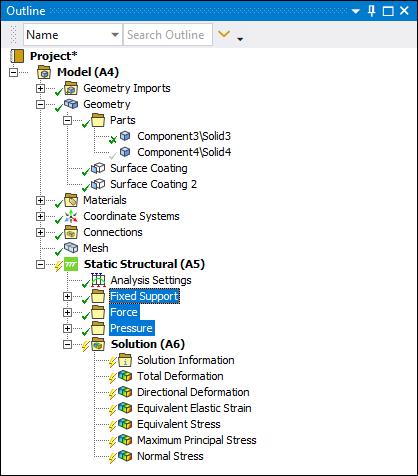
Task: Click the Solution (A6) icon
Action: 98,344
